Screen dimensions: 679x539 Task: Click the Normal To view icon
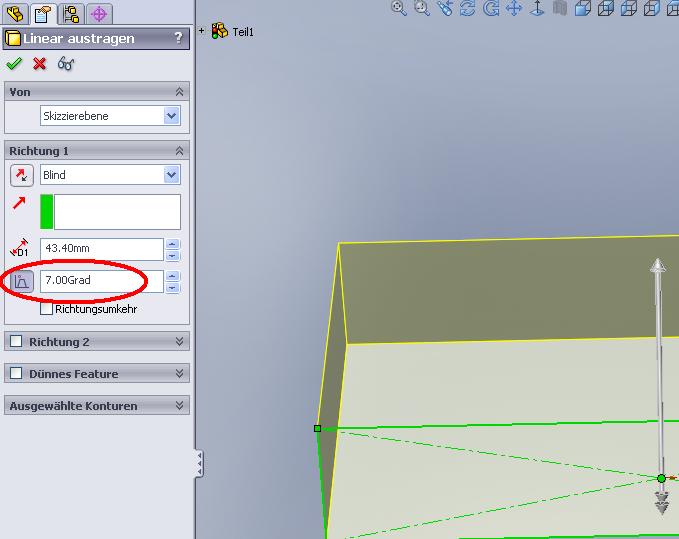tap(537, 8)
